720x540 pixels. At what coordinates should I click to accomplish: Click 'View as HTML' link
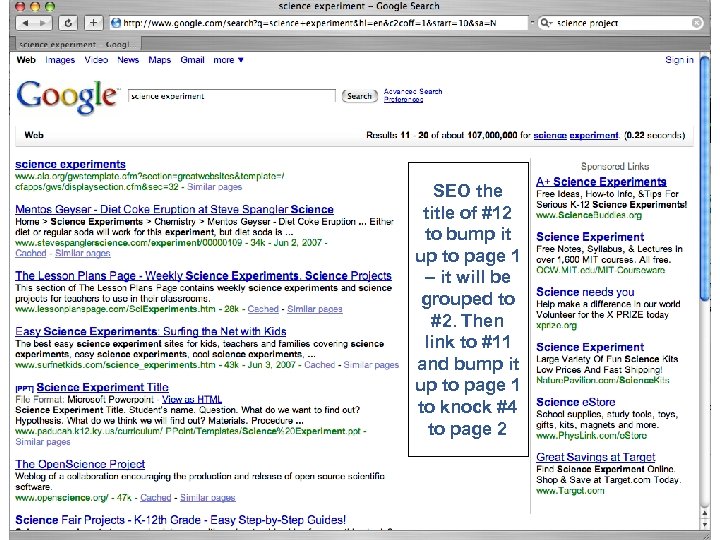191,399
